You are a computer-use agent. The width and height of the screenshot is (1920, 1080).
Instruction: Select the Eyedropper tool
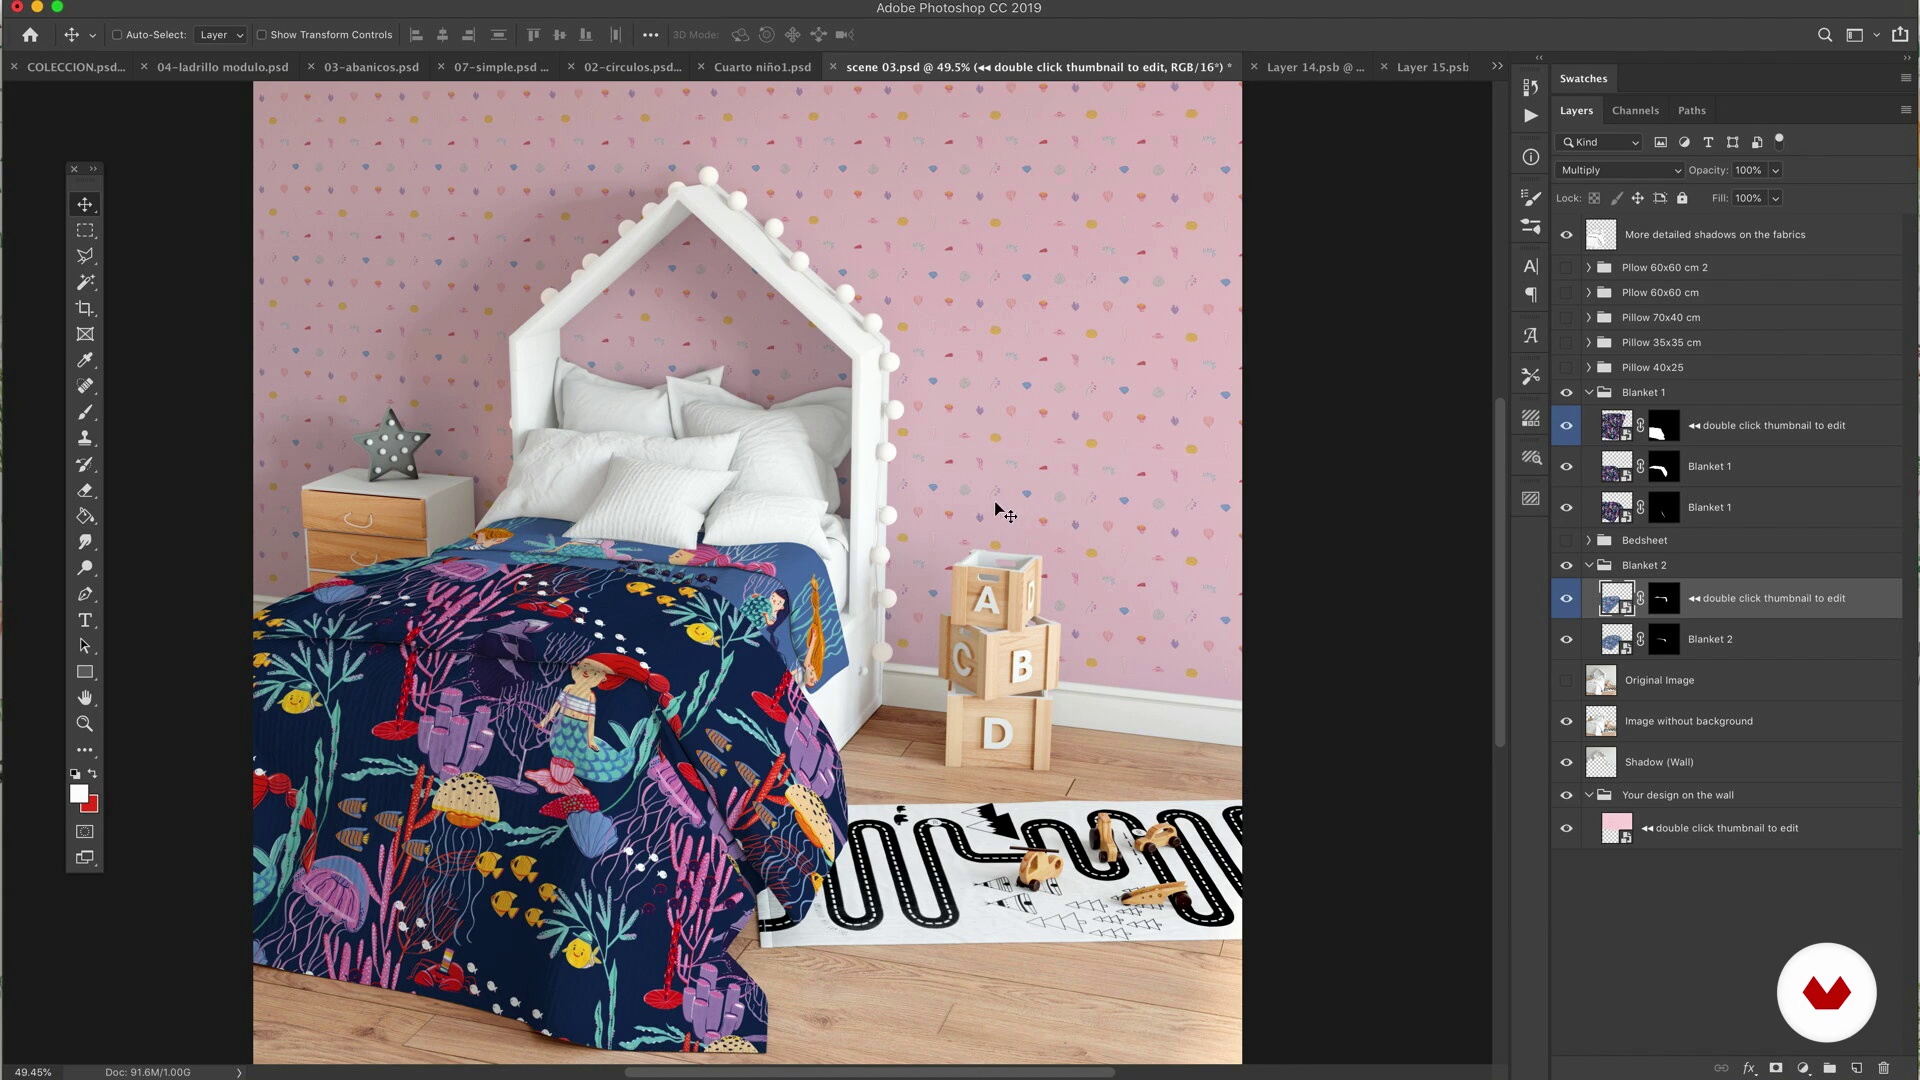(85, 361)
